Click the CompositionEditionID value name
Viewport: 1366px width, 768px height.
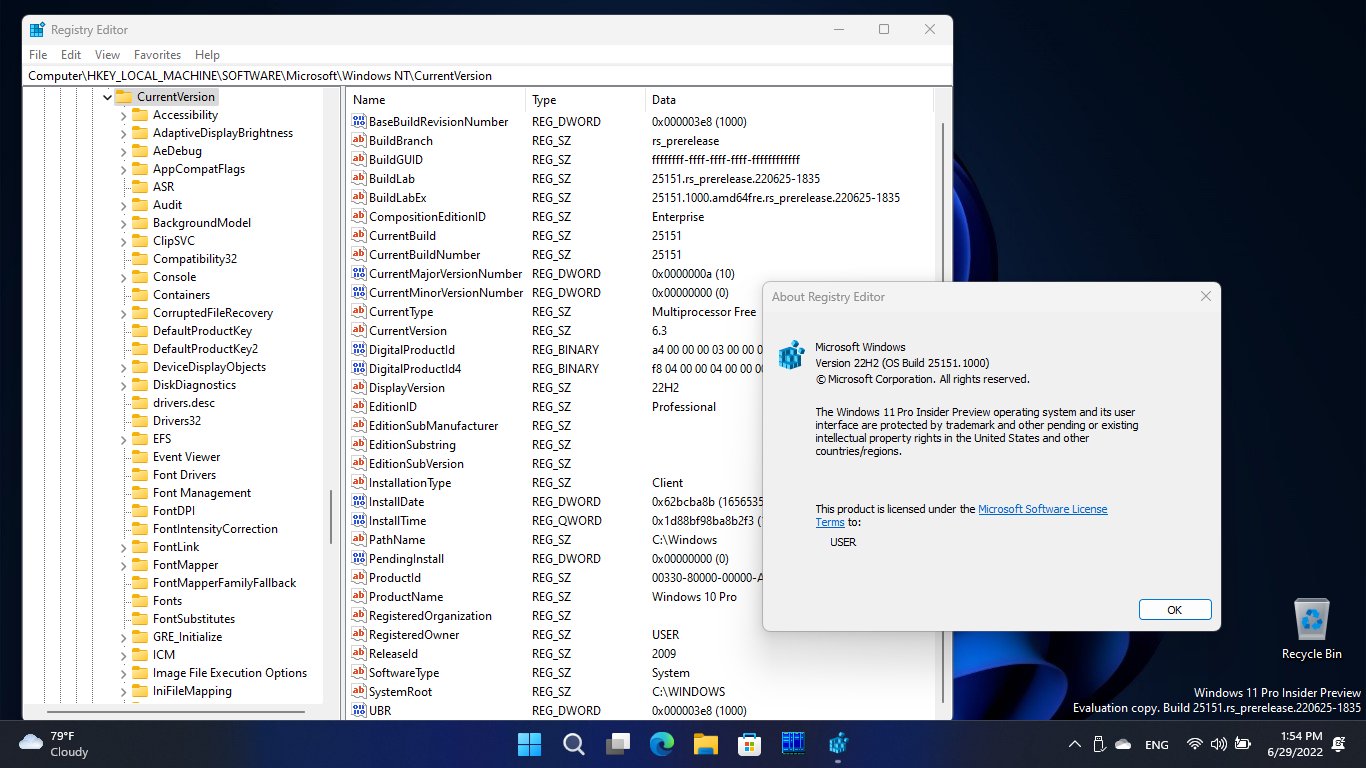[x=427, y=217]
